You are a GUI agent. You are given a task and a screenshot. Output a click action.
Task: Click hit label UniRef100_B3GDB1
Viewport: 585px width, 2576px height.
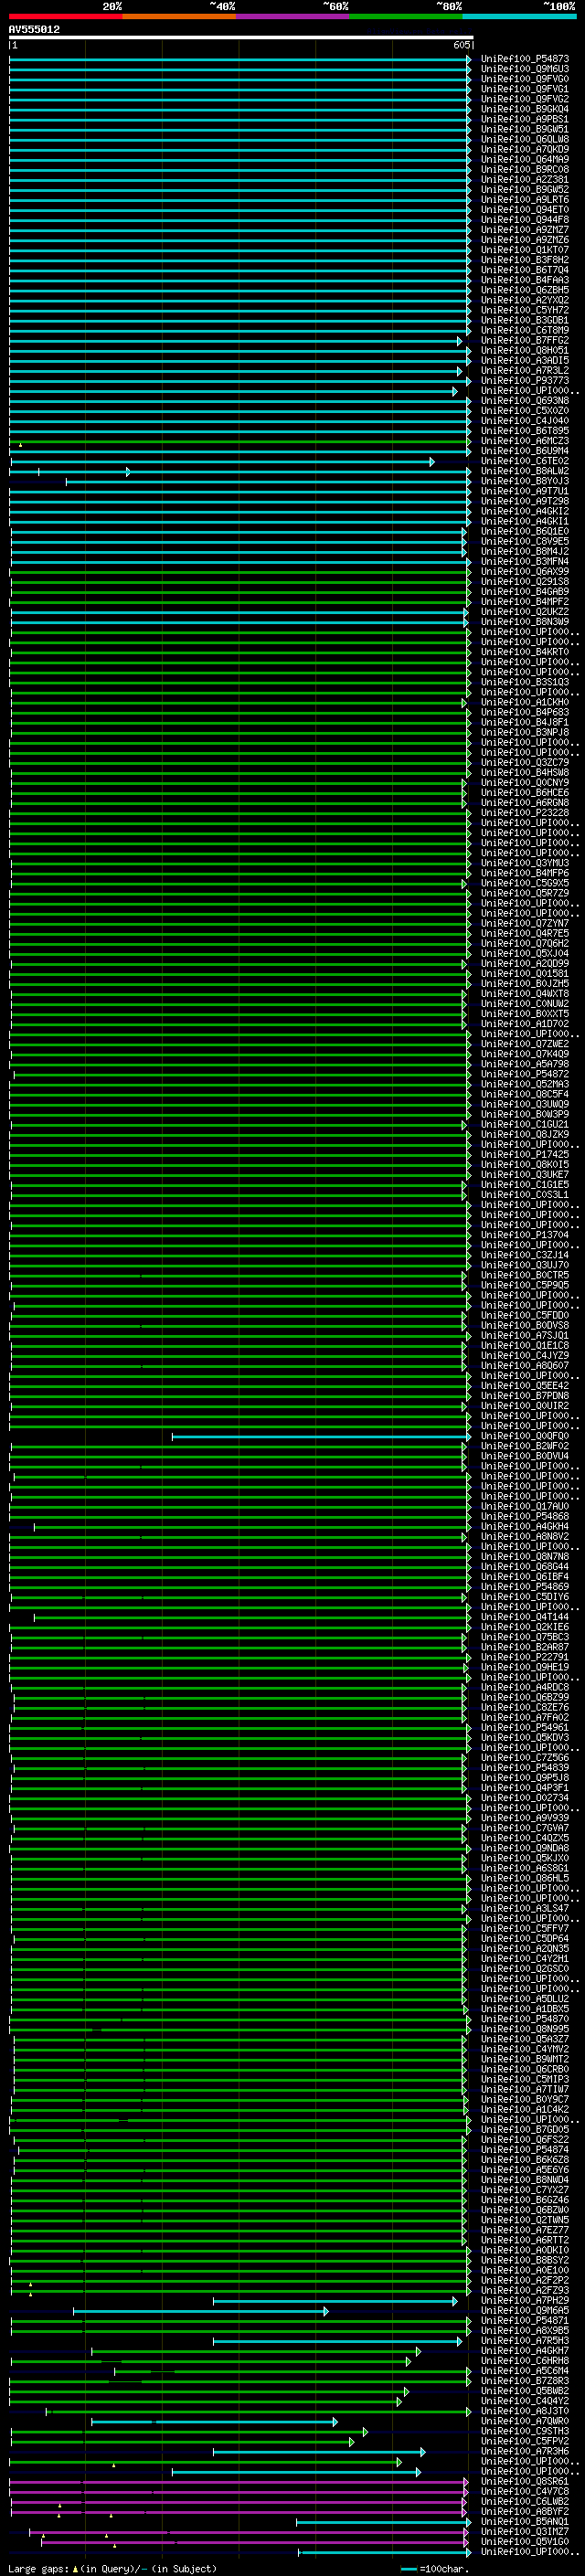[524, 320]
